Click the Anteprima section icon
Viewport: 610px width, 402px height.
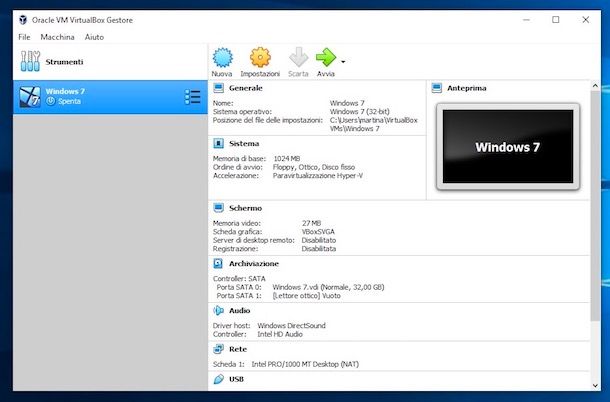point(437,88)
